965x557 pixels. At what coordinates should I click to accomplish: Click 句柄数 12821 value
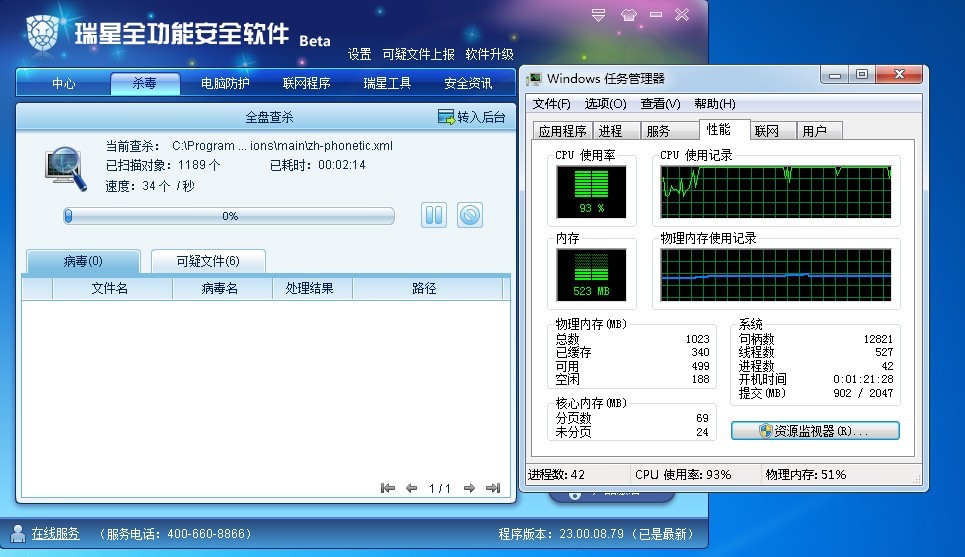pyautogui.click(x=878, y=339)
